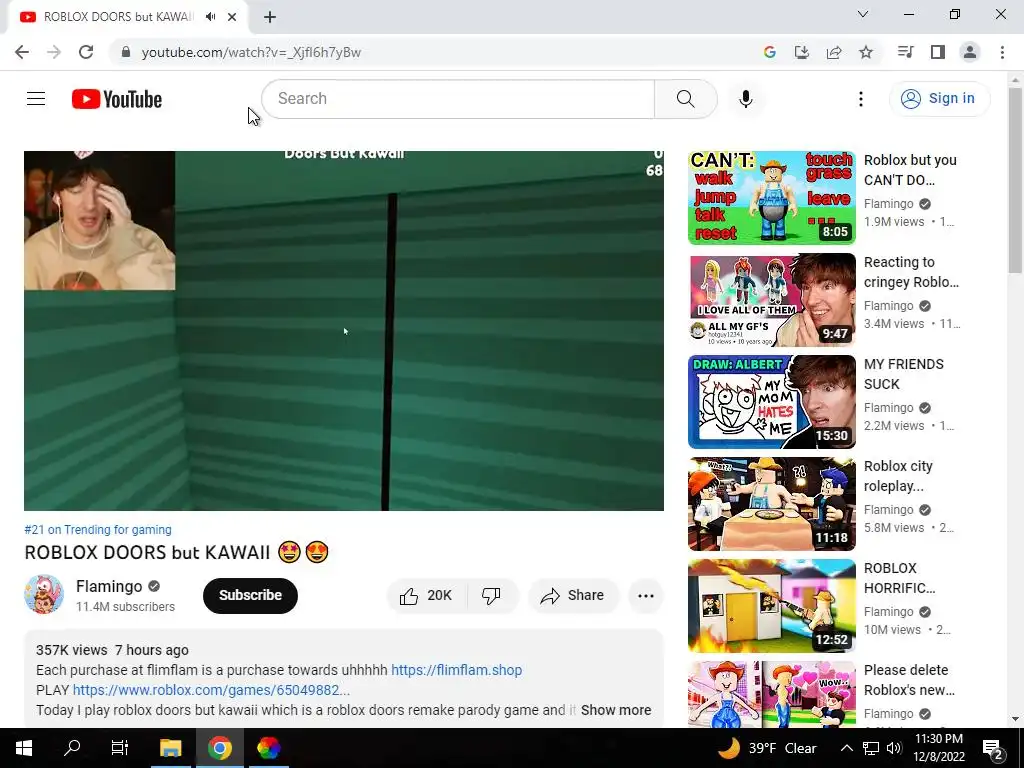
Task: Go back in browser history
Action: [x=22, y=52]
